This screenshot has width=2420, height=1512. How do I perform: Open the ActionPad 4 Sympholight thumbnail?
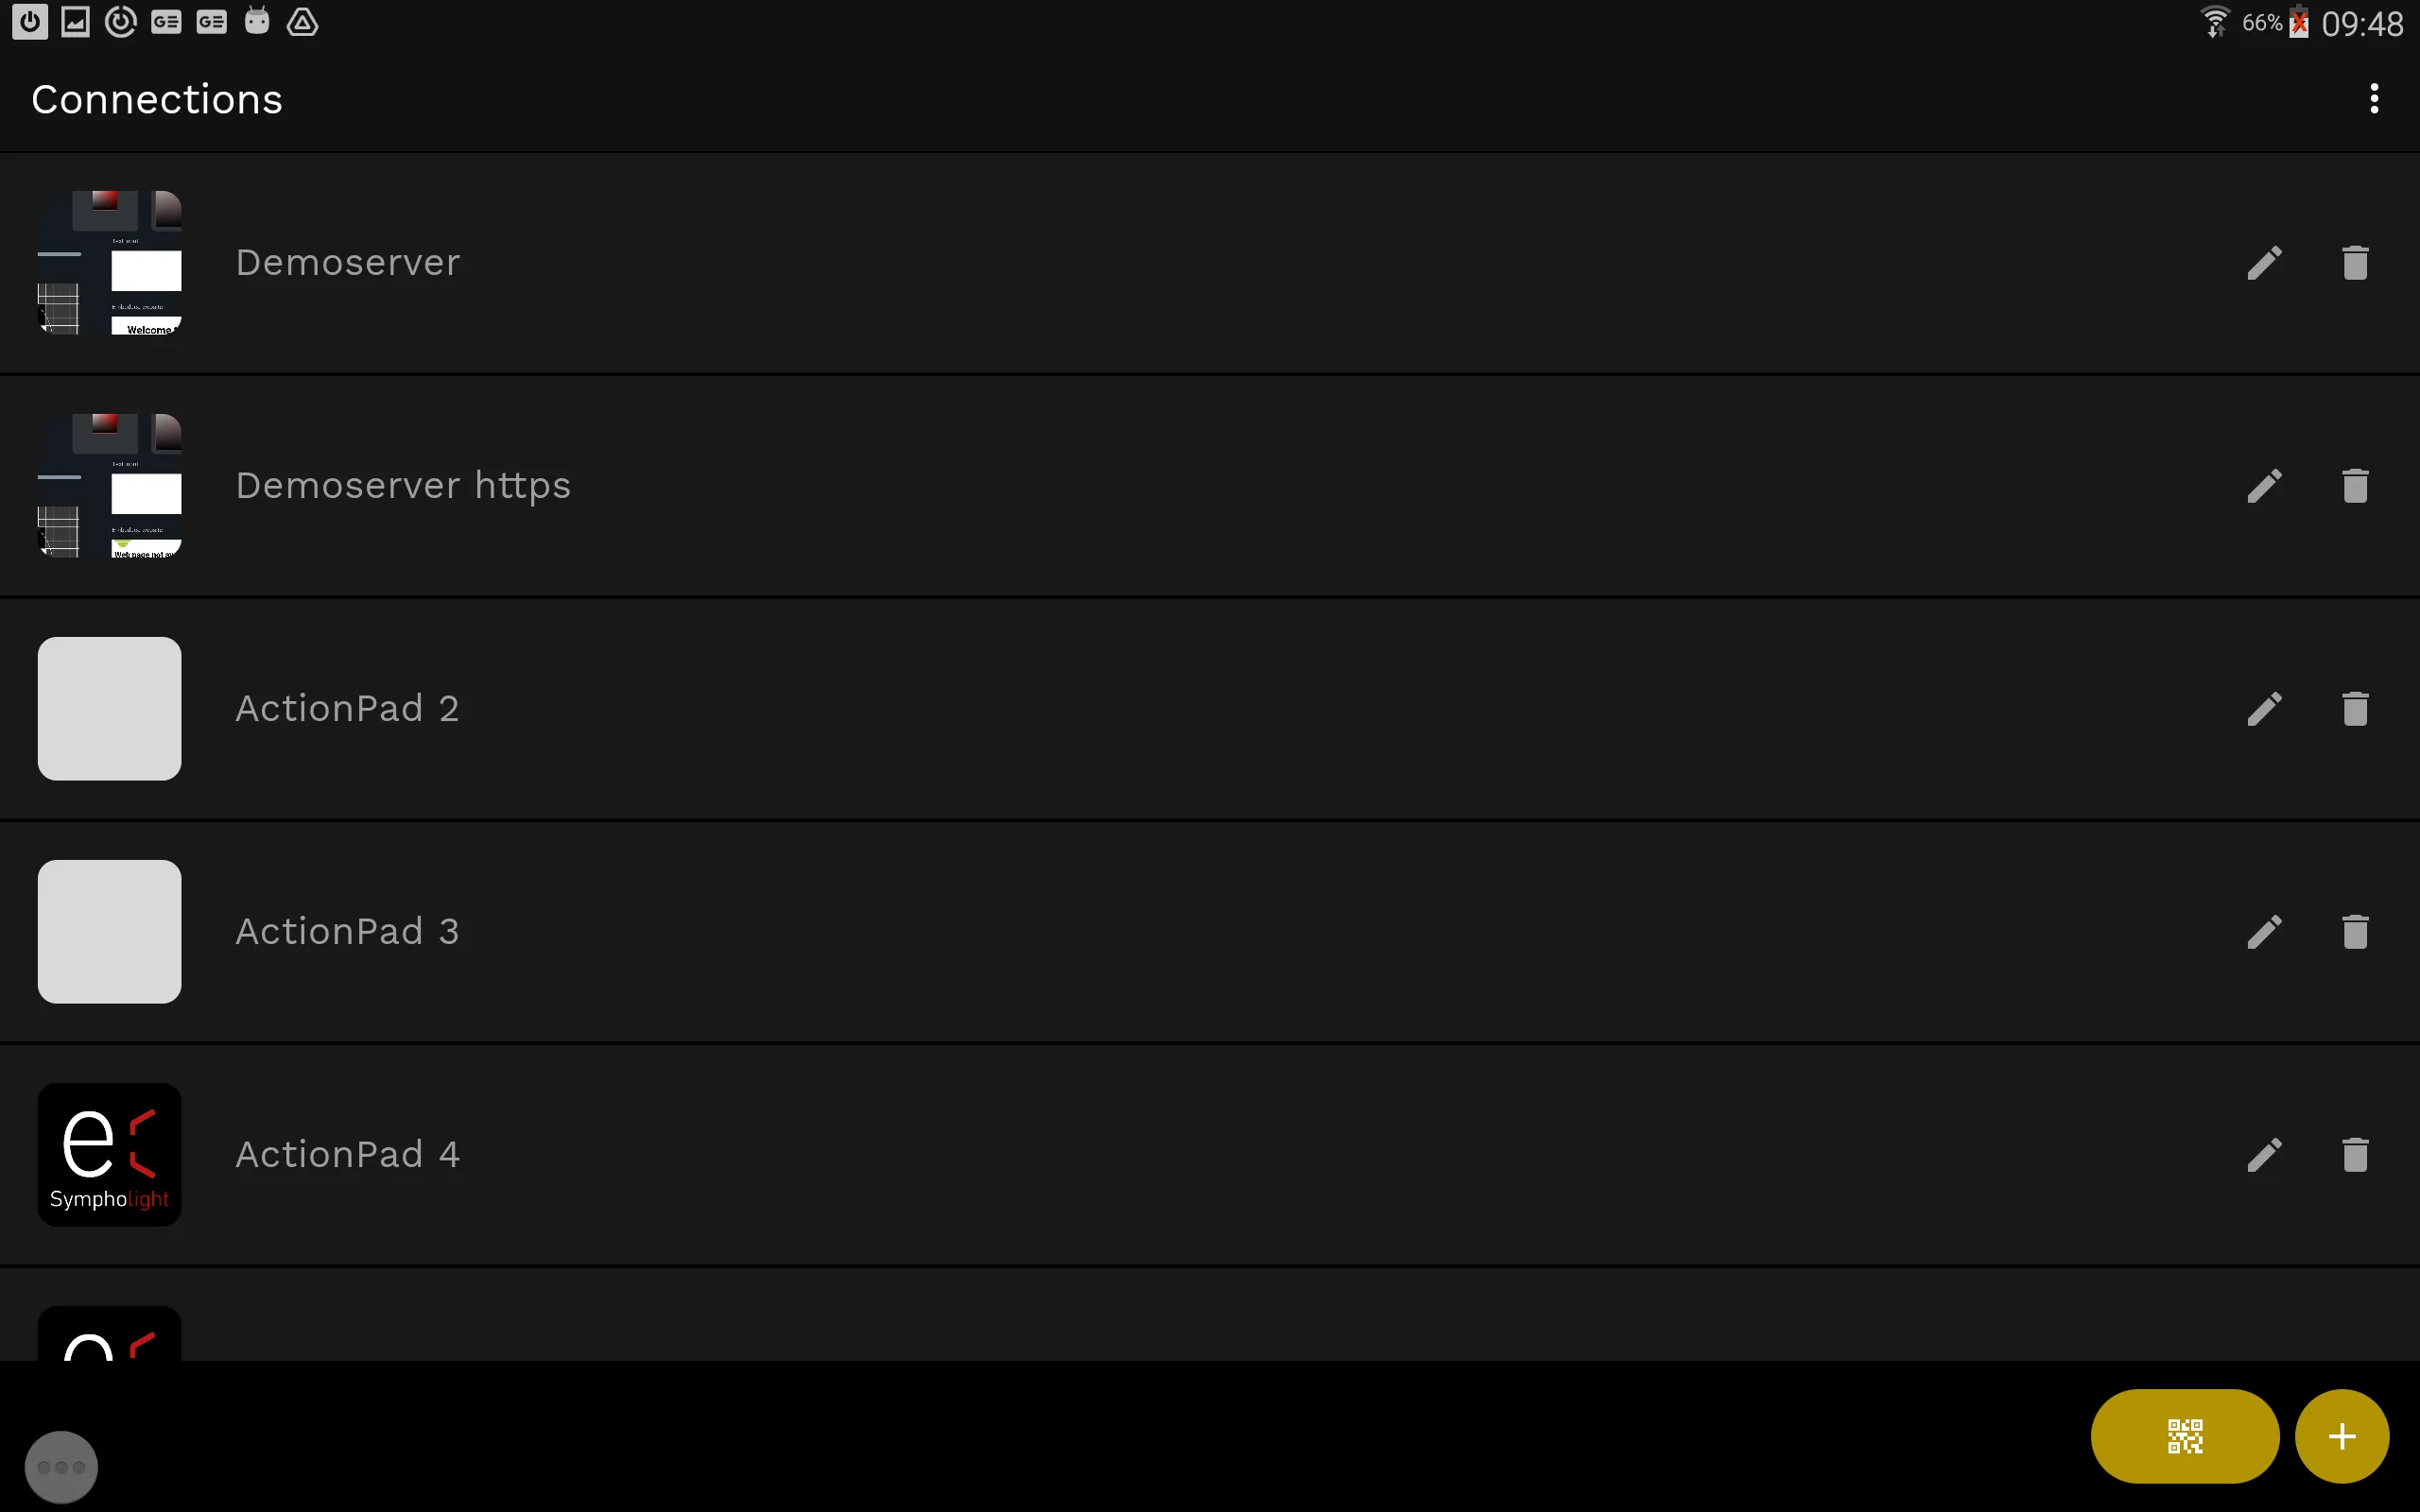110,1155
